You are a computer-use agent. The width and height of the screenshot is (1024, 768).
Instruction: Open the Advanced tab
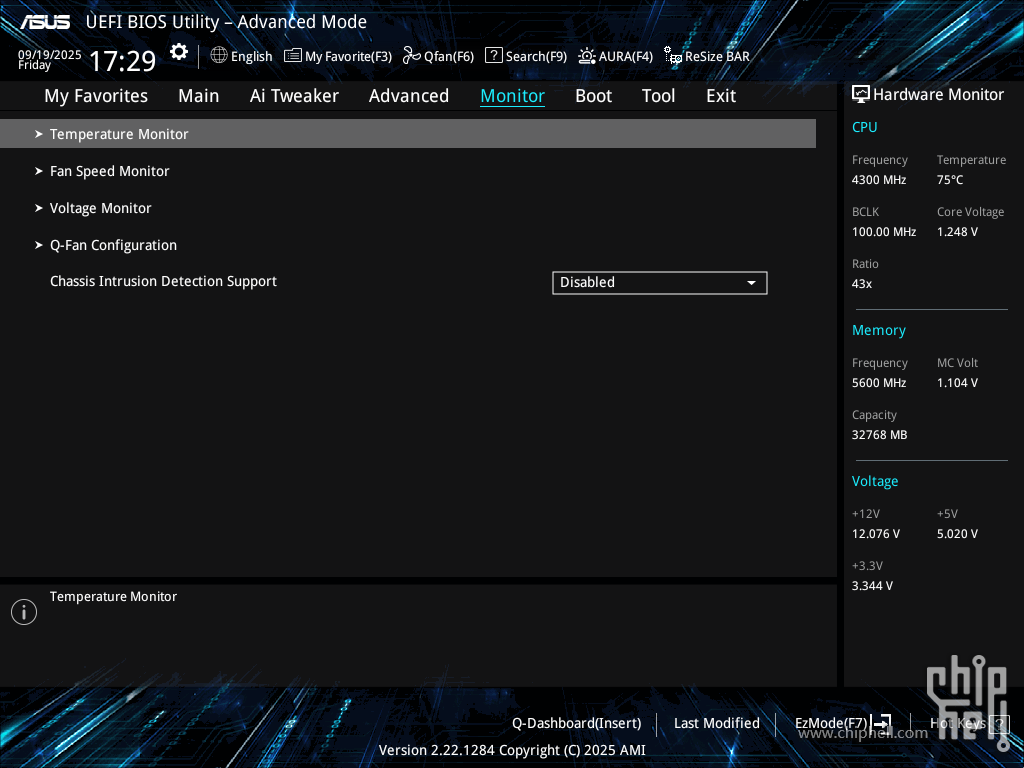pyautogui.click(x=409, y=96)
